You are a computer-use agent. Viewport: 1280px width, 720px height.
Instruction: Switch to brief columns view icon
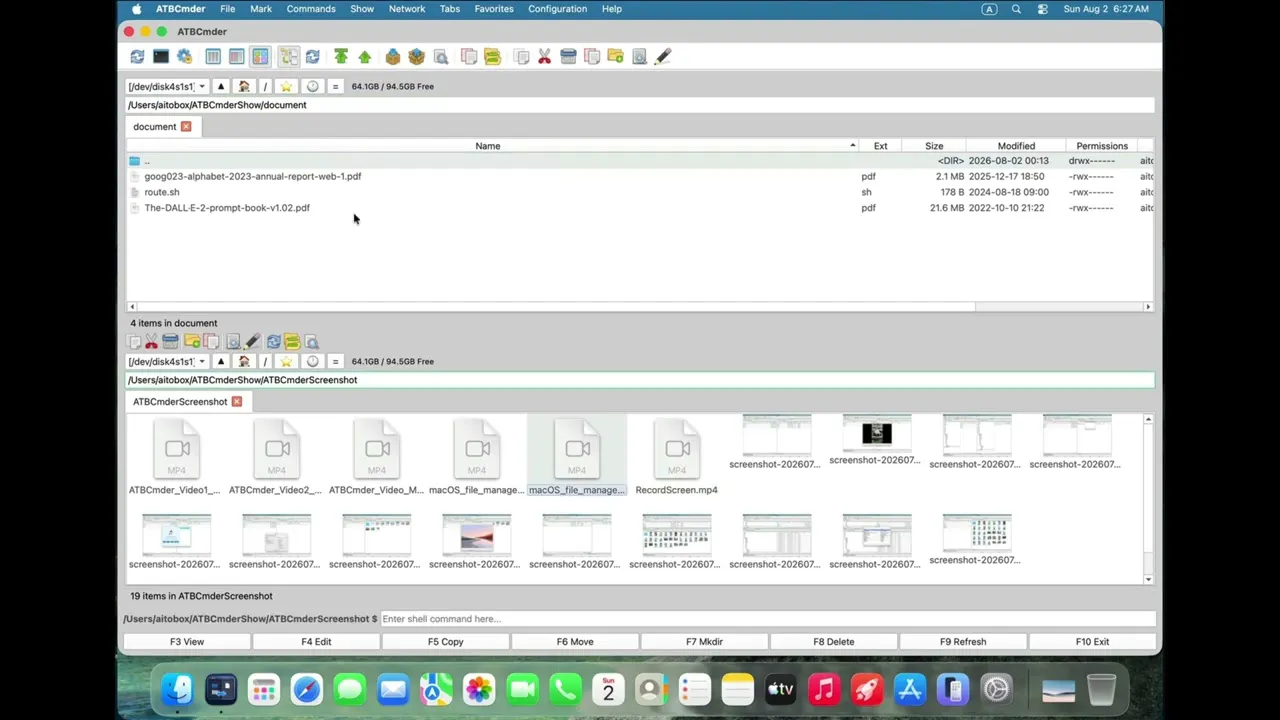click(x=213, y=57)
